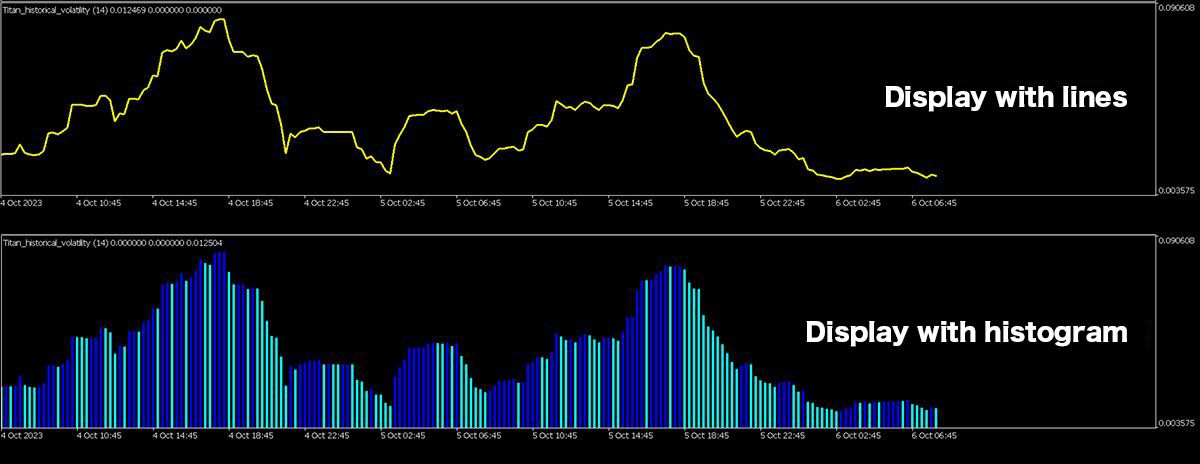Click the 0.090608 scale value on the histogram chart
Screen dimensions: 1200x464
point(1177,242)
